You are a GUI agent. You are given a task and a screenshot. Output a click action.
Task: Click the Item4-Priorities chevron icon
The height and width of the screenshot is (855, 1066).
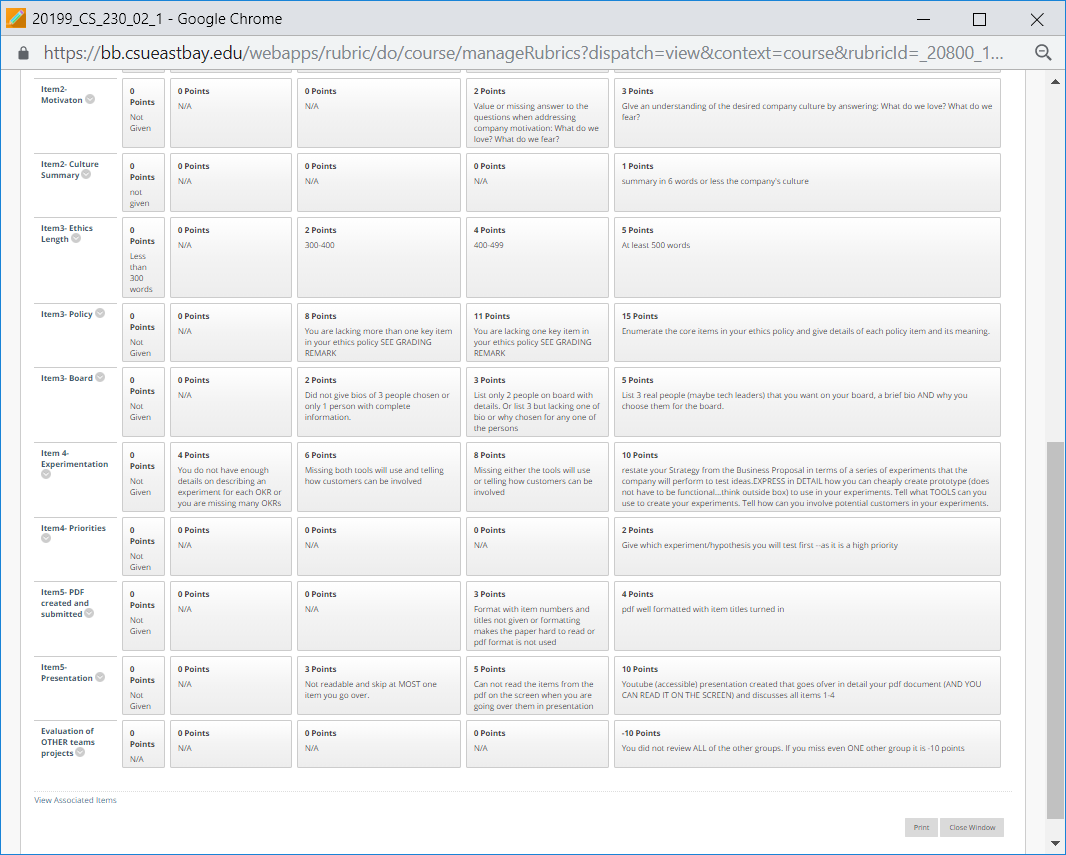pos(46,539)
